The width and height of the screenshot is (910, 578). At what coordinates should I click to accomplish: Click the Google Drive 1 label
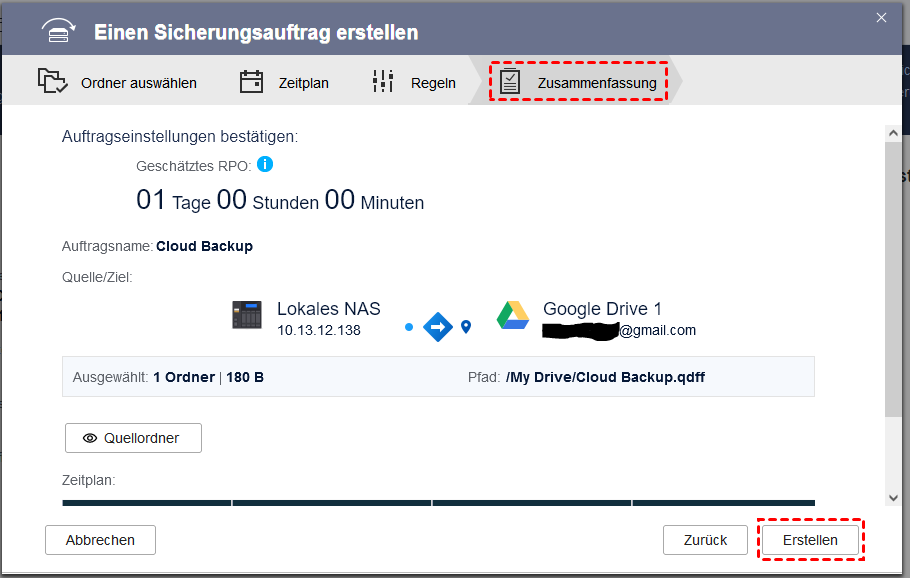tap(602, 309)
